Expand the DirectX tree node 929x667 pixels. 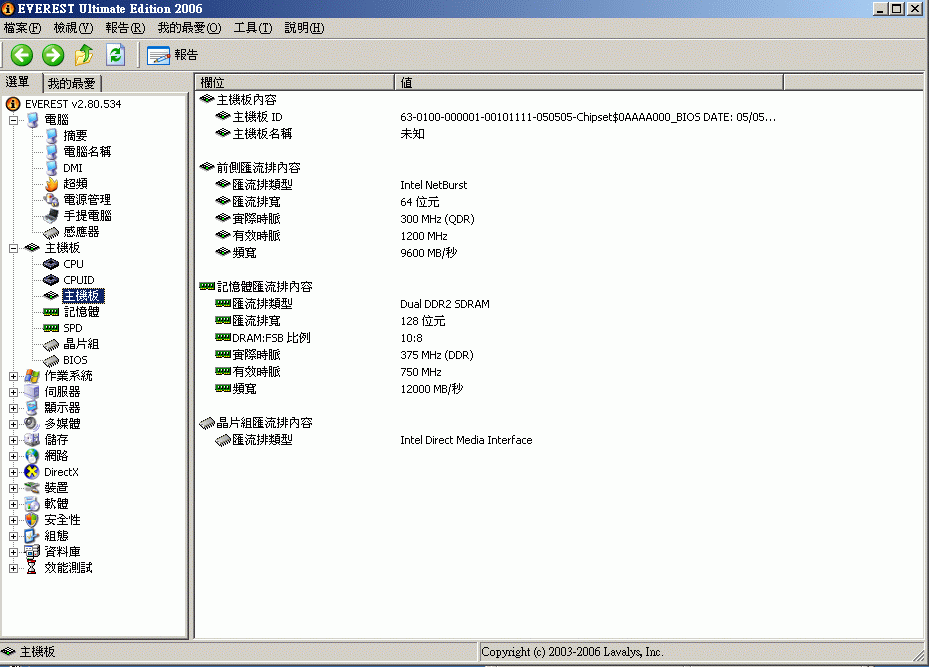point(14,472)
